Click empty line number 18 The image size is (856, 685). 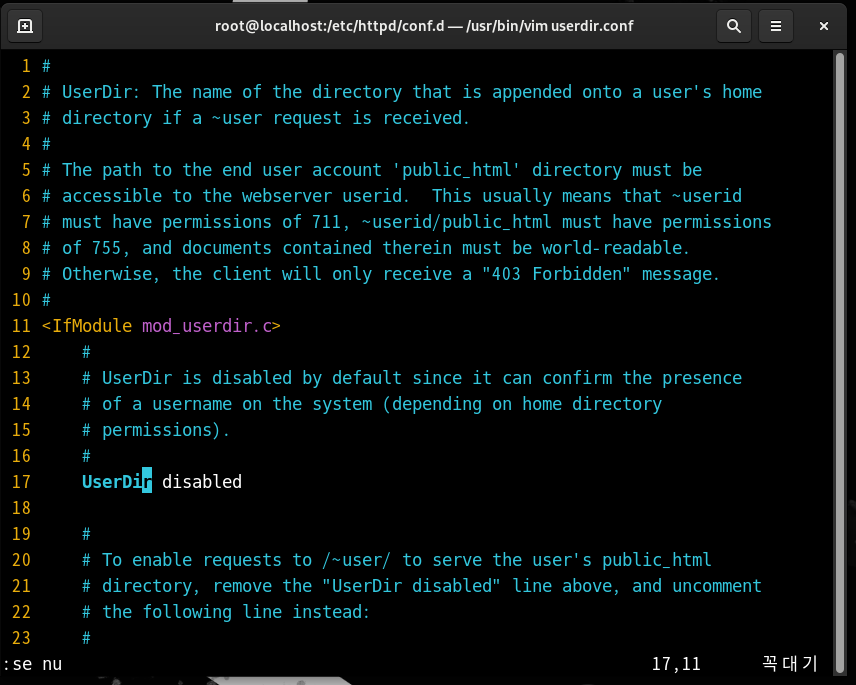[21, 508]
